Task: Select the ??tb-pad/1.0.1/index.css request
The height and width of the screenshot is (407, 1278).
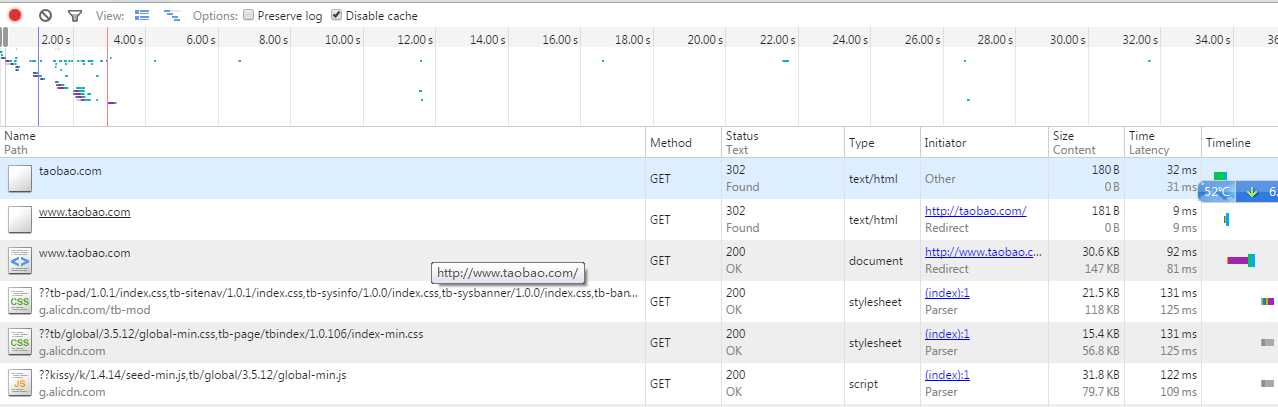Action: tap(639, 301)
